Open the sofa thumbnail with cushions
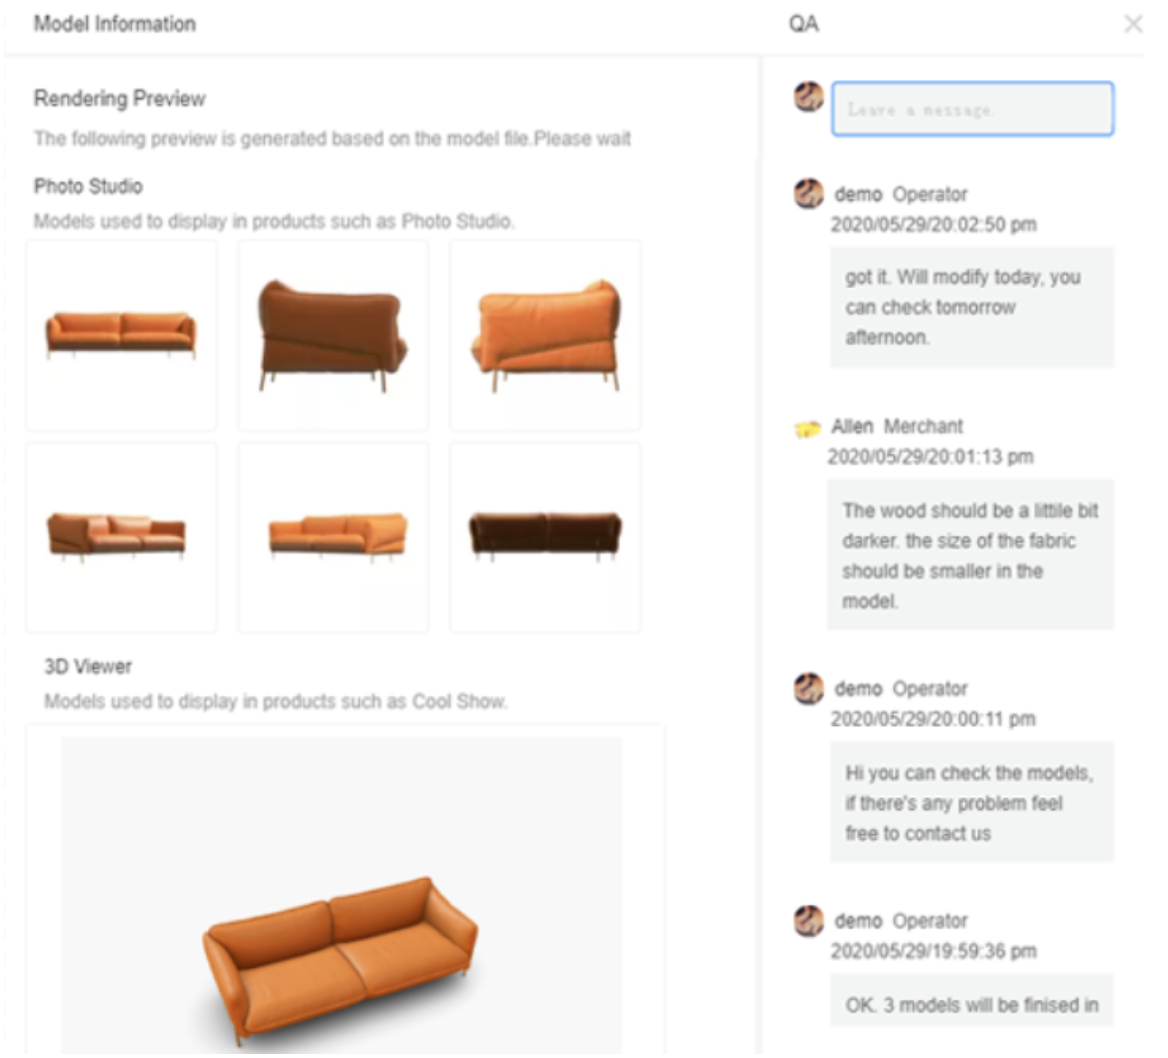The image size is (1168, 1058). click(121, 537)
